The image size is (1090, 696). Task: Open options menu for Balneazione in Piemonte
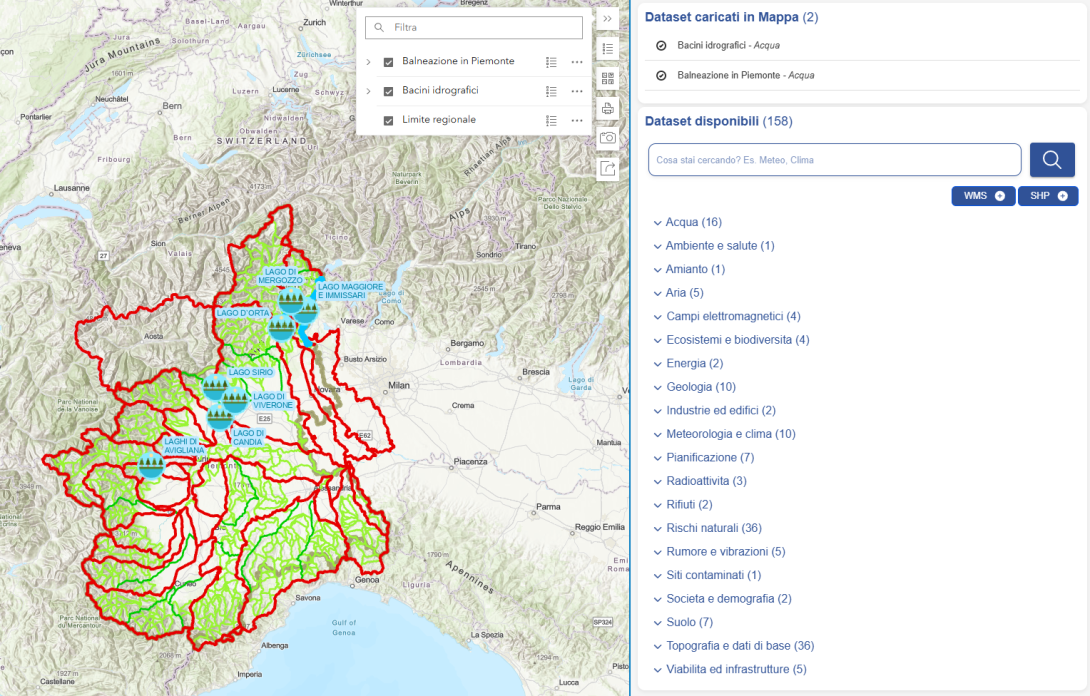point(577,62)
